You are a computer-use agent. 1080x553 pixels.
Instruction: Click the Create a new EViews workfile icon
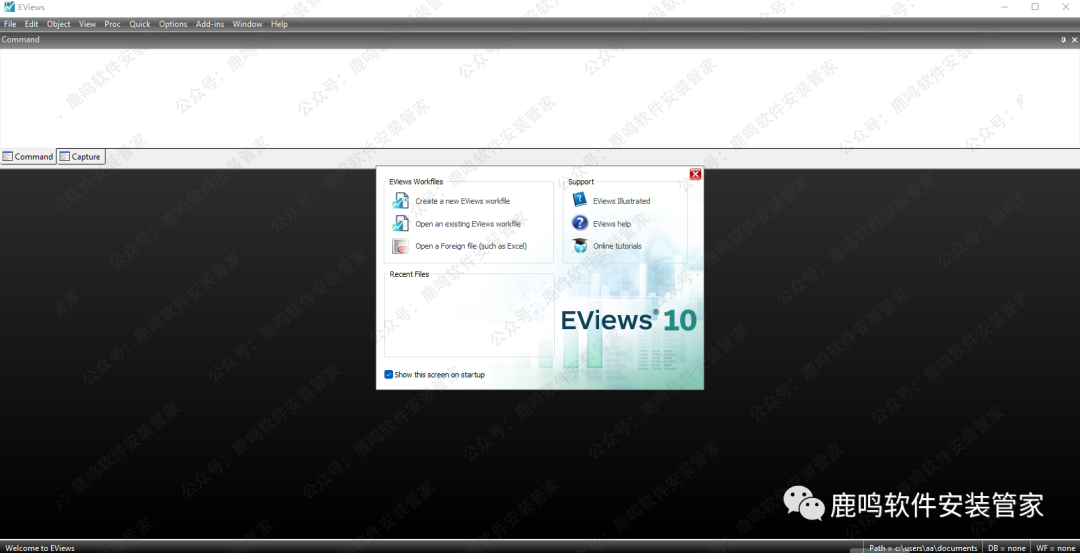(400, 201)
